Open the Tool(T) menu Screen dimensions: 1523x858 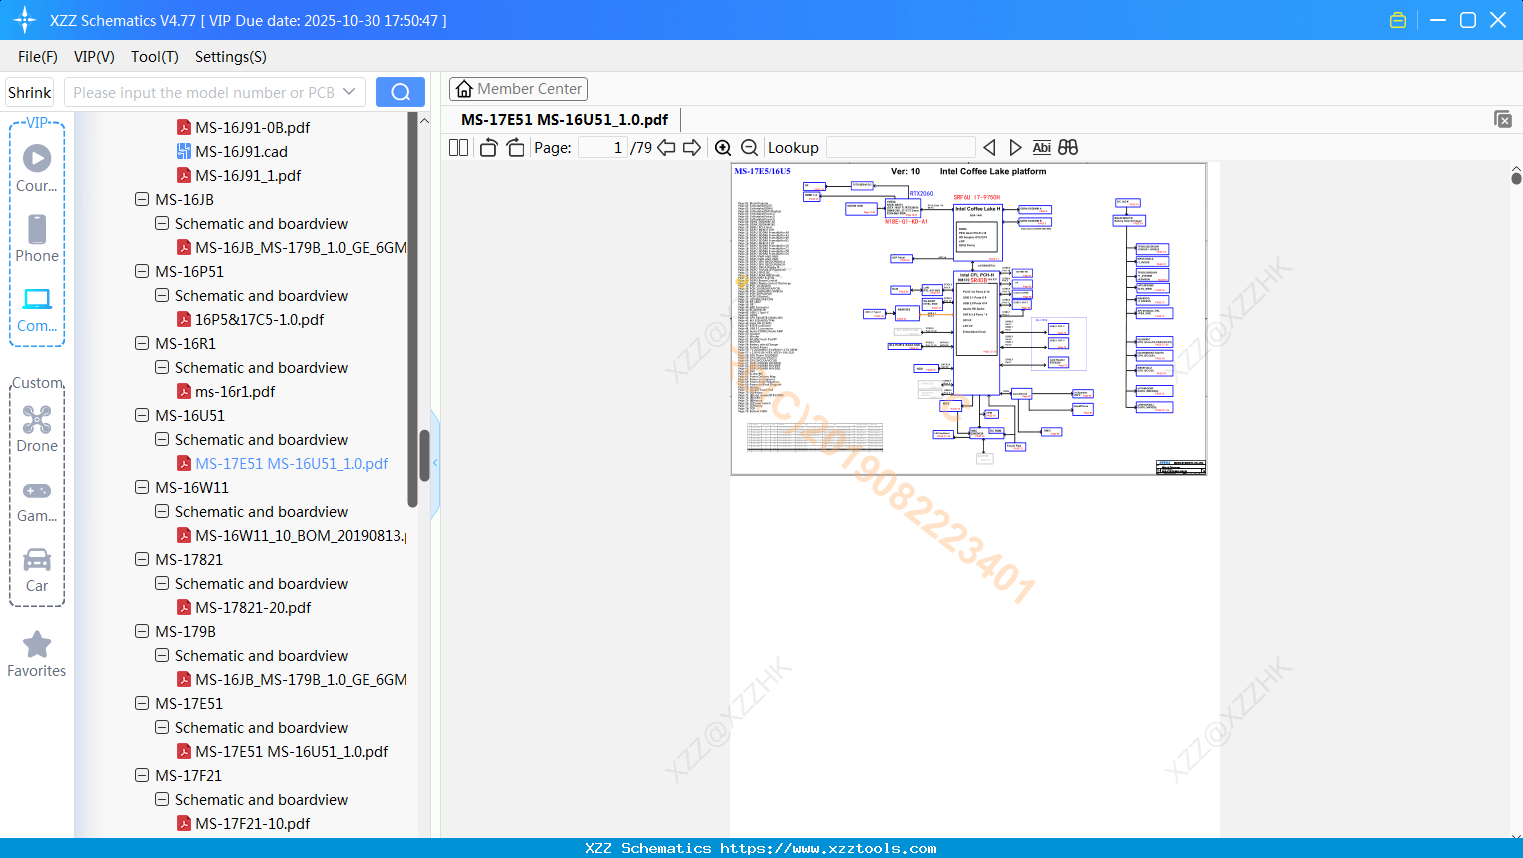(155, 56)
